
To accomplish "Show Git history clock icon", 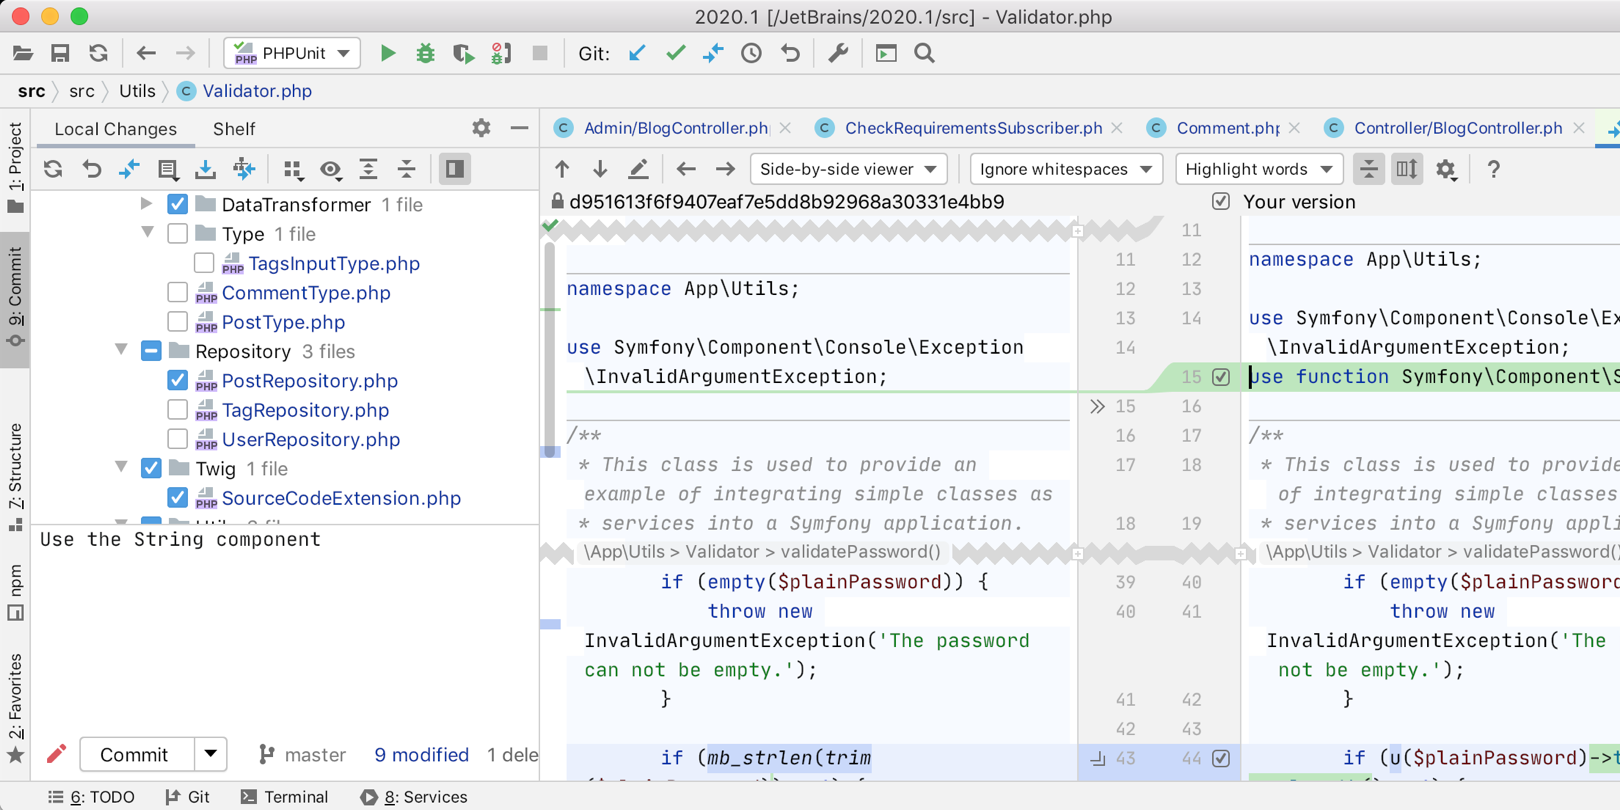I will point(751,53).
